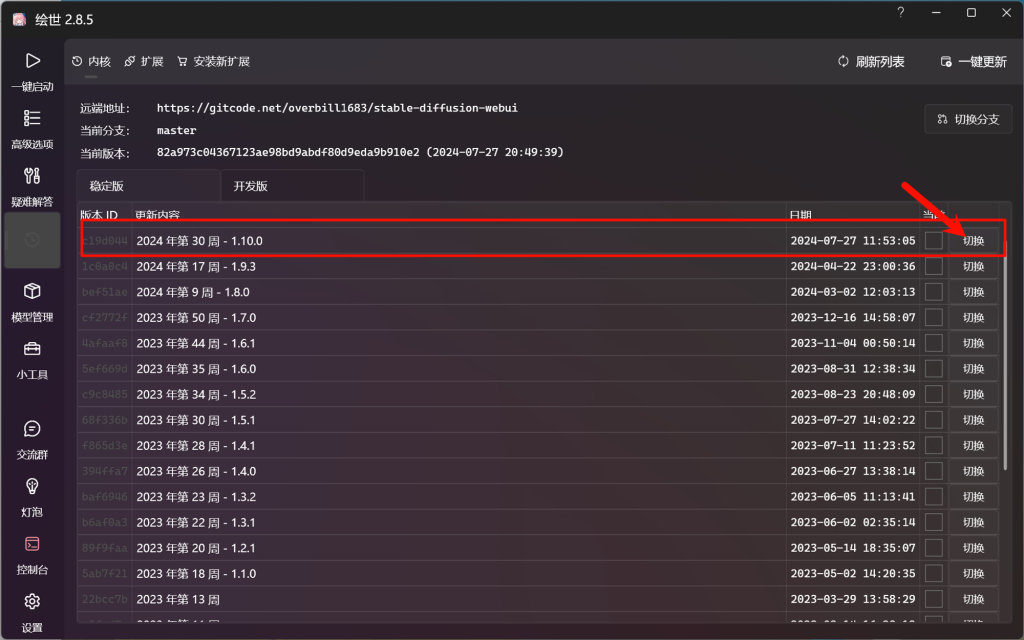1024x640 pixels.
Task: Click the 一键更新 one-click update button
Action: [x=973, y=62]
